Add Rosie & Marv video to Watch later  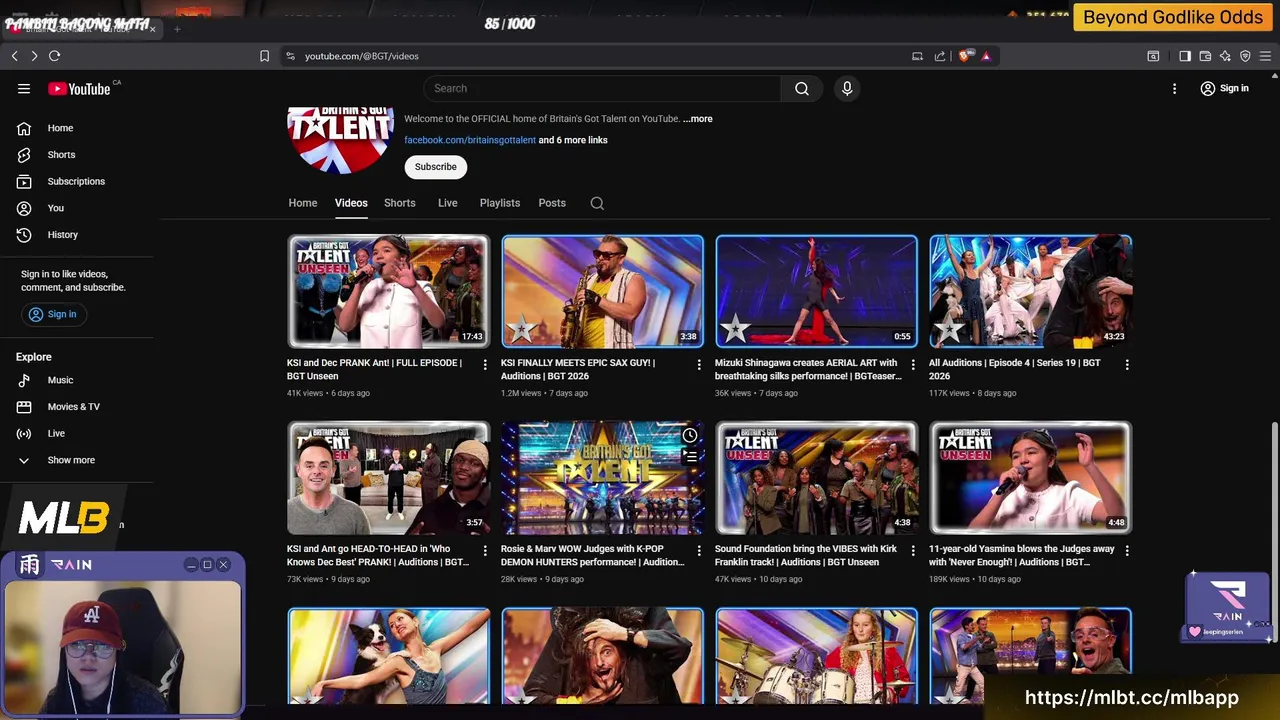689,436
